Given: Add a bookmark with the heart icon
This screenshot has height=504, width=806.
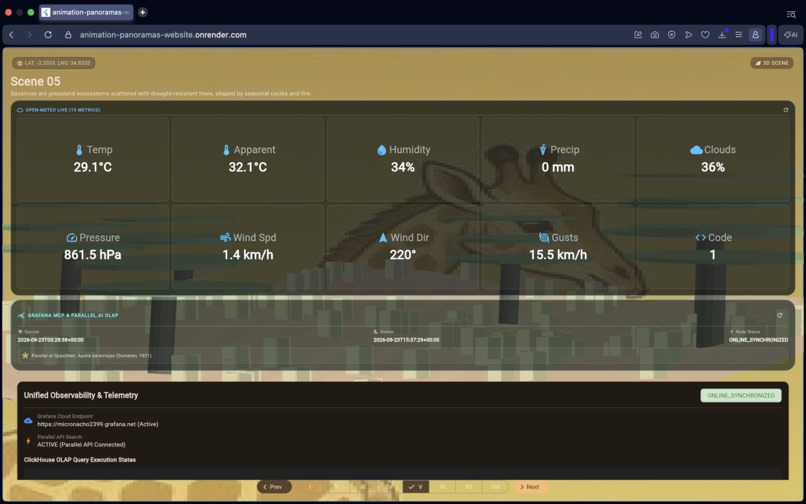Looking at the screenshot, I should click(705, 35).
